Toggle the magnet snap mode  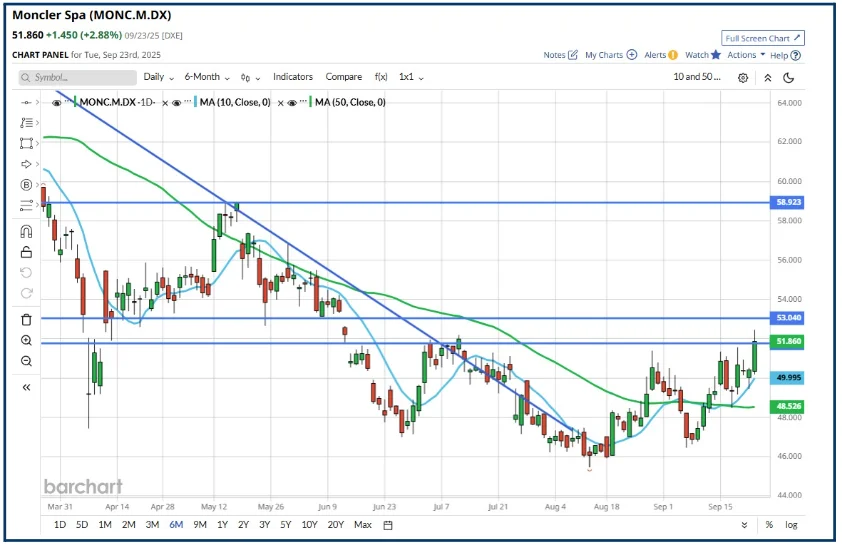click(x=26, y=231)
